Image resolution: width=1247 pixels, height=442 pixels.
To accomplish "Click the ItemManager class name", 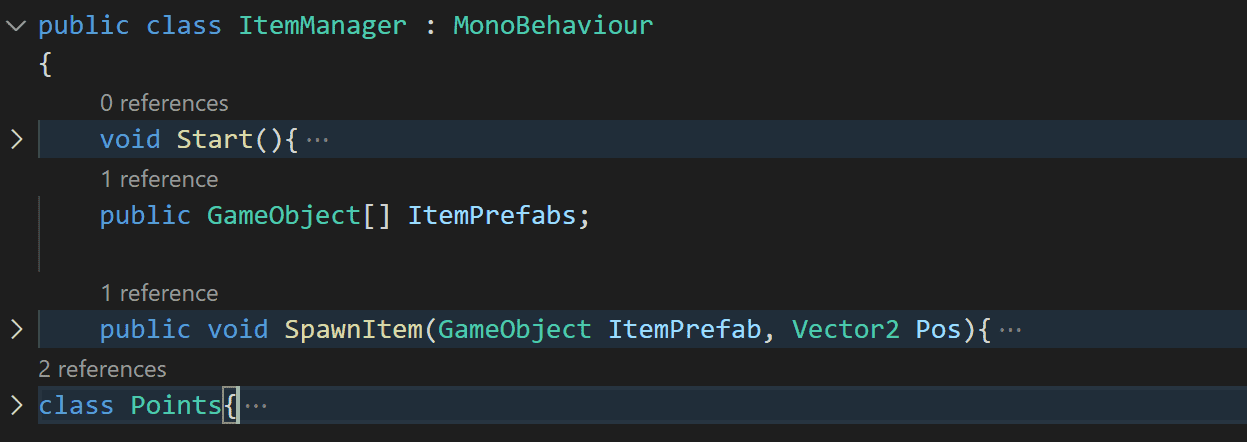I will (322, 25).
